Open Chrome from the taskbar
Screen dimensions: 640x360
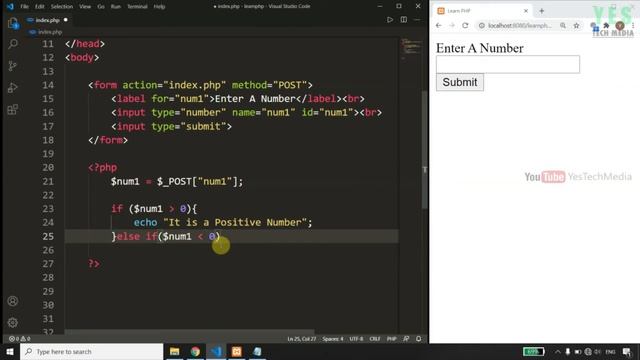pos(195,351)
